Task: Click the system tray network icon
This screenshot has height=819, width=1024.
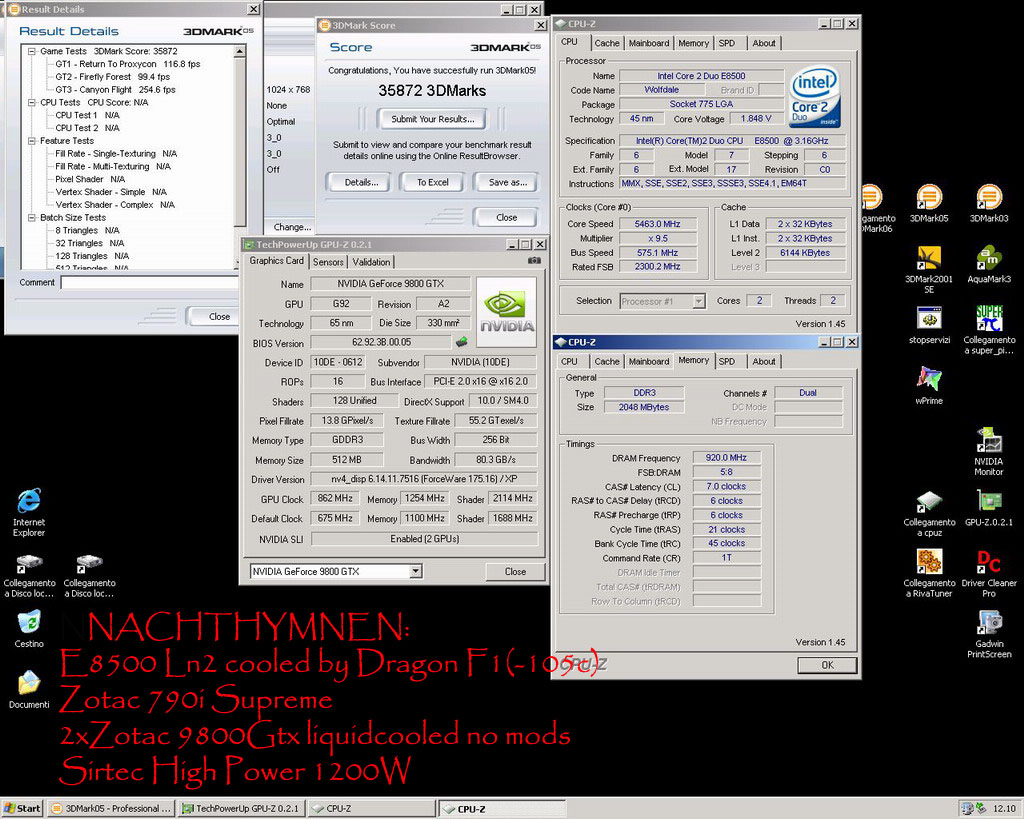Action: coord(967,808)
